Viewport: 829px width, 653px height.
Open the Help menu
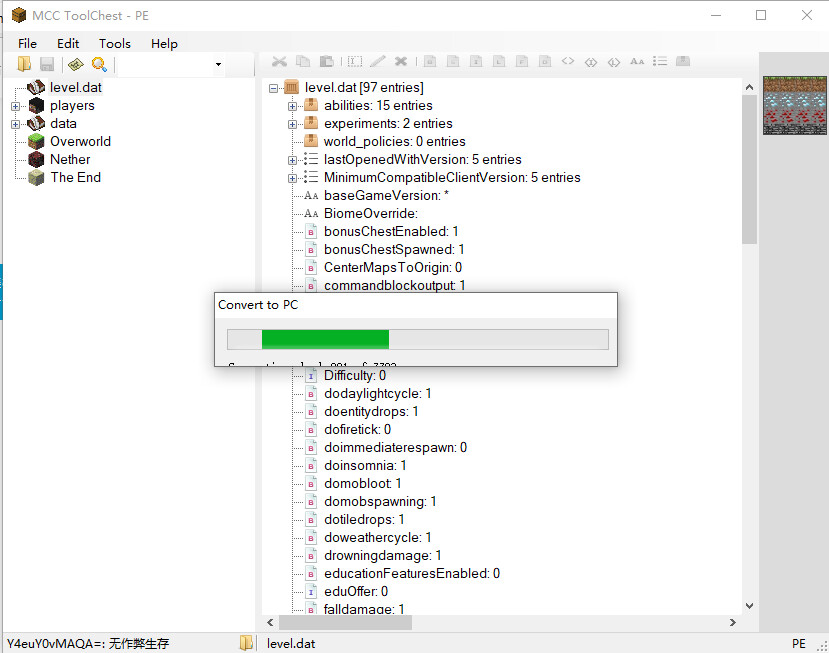point(164,43)
